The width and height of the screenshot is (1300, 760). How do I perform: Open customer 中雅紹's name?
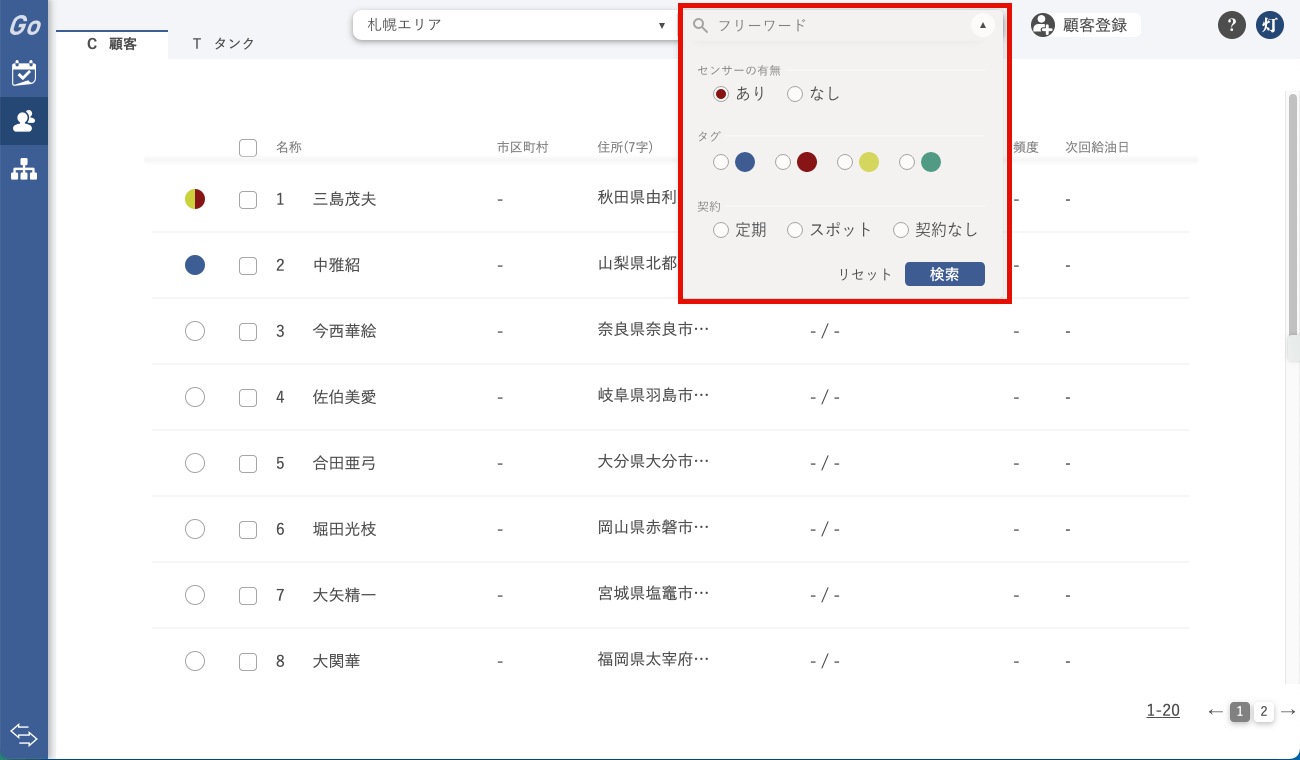pyautogui.click(x=337, y=265)
